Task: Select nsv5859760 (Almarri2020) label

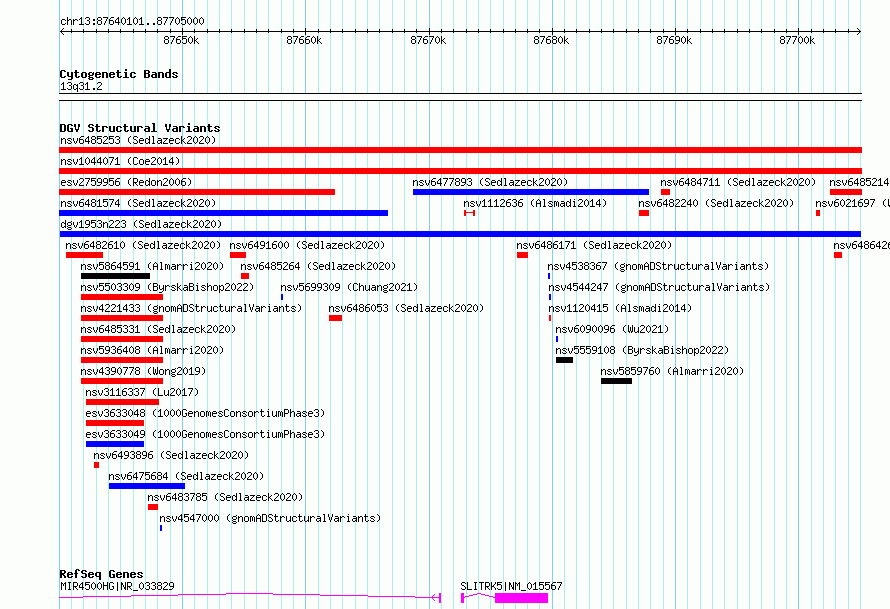Action: [672, 371]
